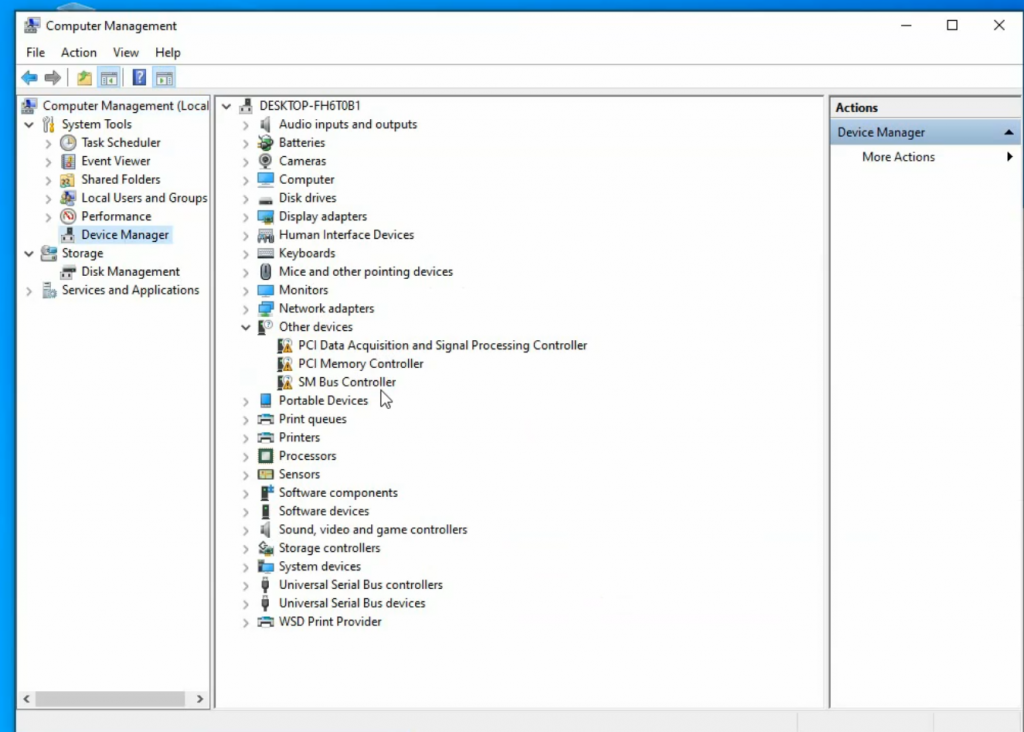The image size is (1024, 732).
Task: Open the Help menu
Action: pos(167,52)
